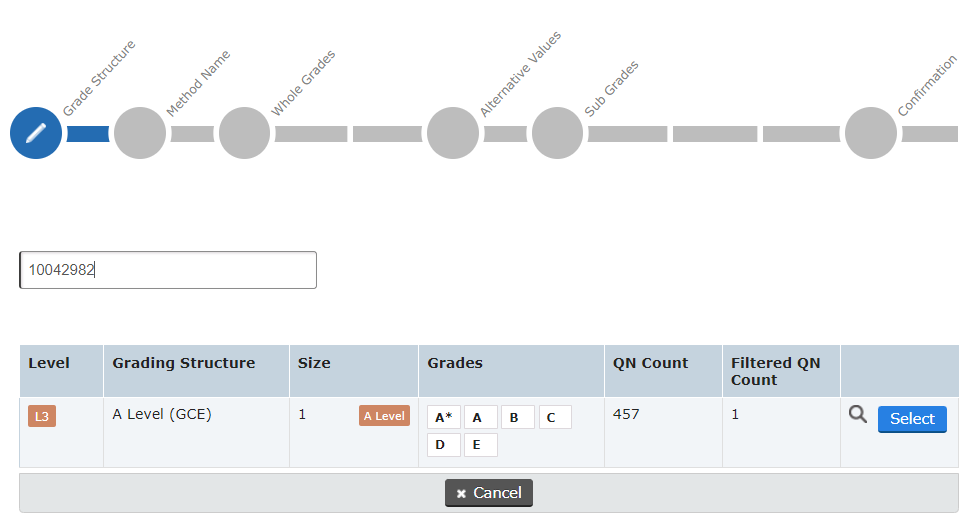The width and height of the screenshot is (975, 519).
Task: Click the E grade box
Action: pyautogui.click(x=480, y=445)
